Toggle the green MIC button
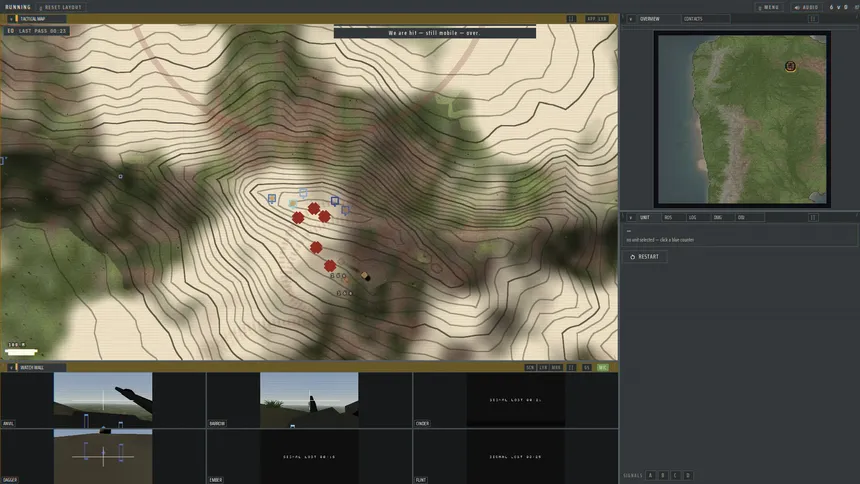 point(602,368)
